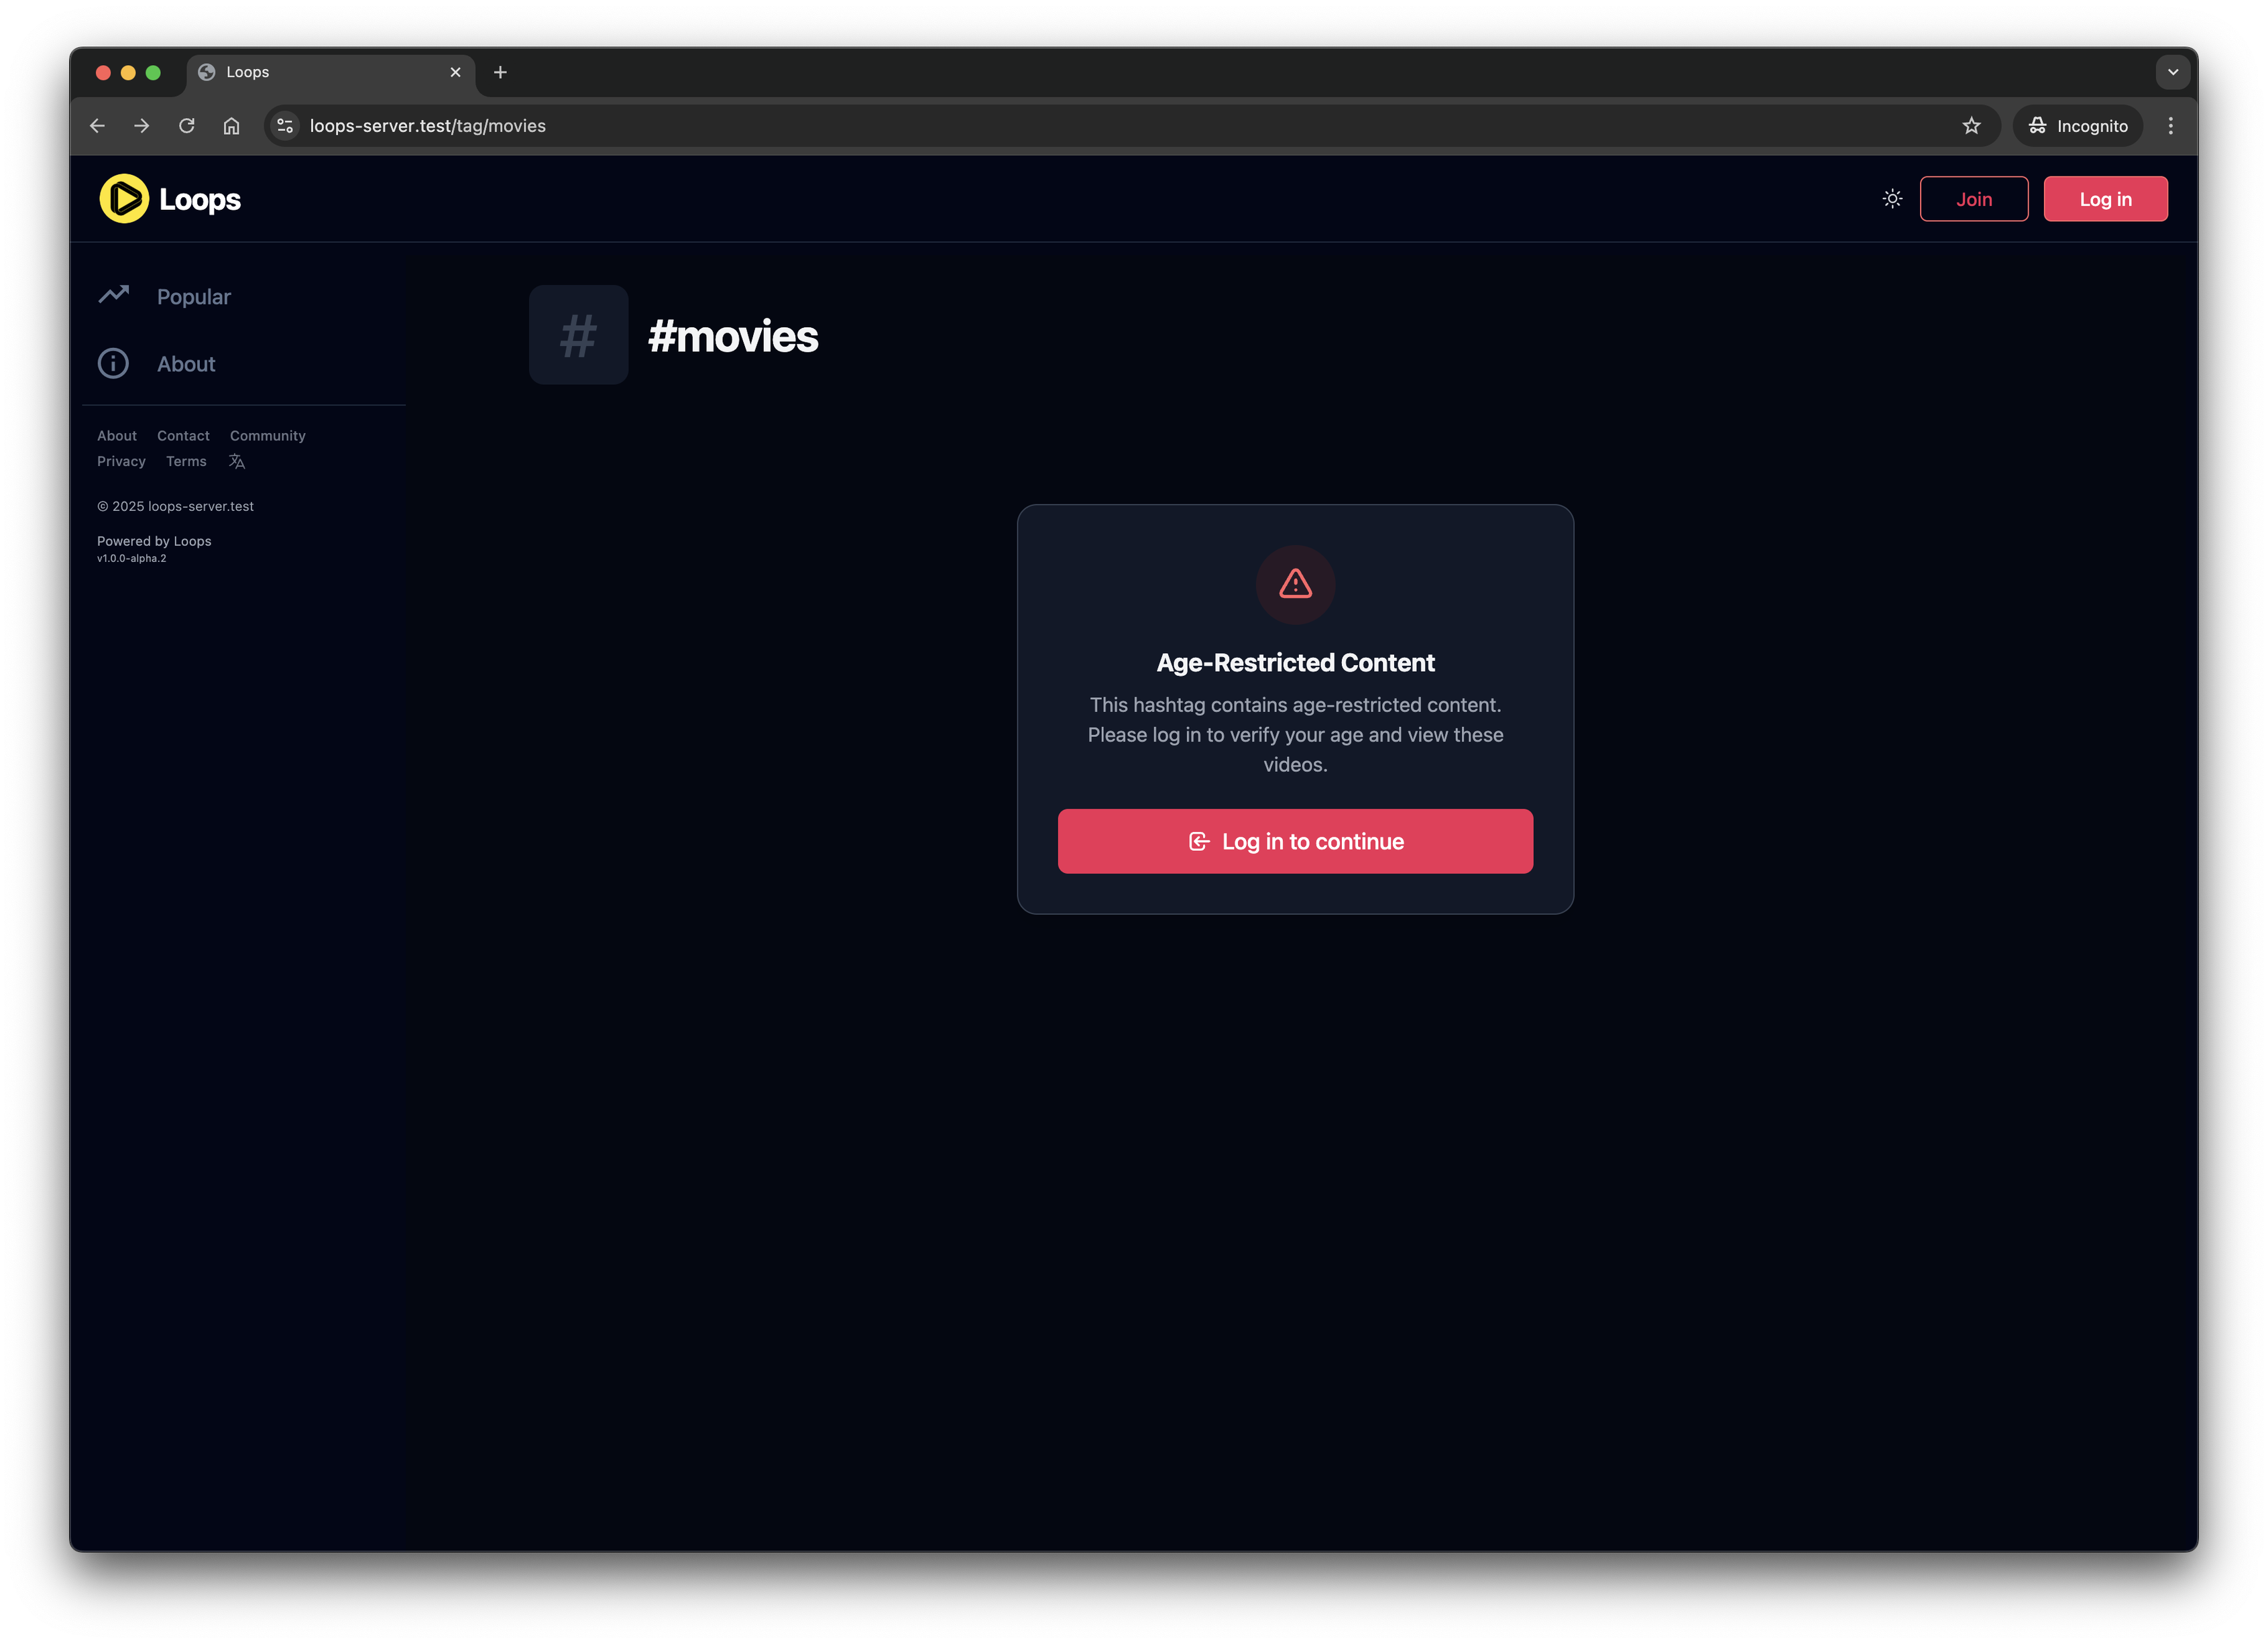Image resolution: width=2268 pixels, height=1644 pixels.
Task: Open the Contact footer link
Action: [x=183, y=436]
